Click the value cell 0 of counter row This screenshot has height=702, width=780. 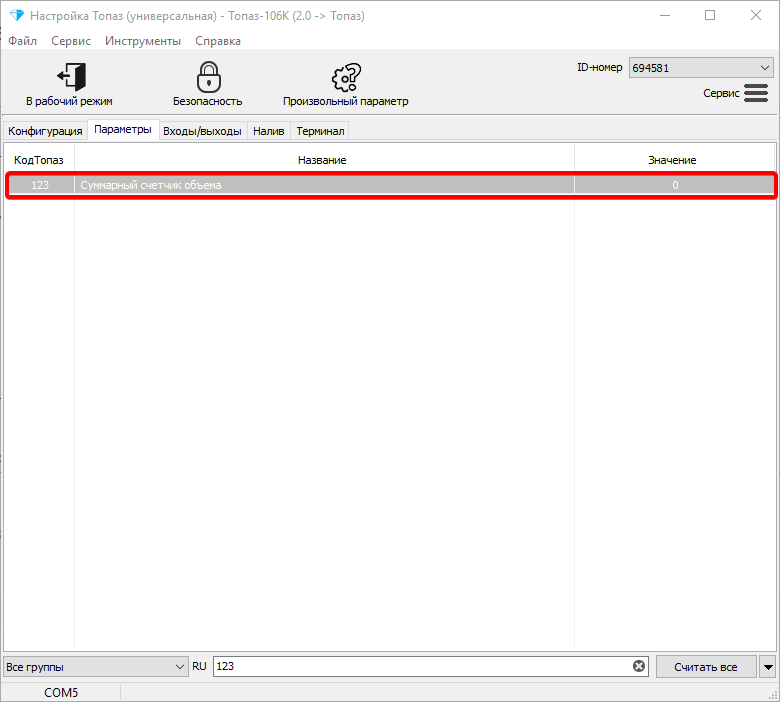pos(675,185)
